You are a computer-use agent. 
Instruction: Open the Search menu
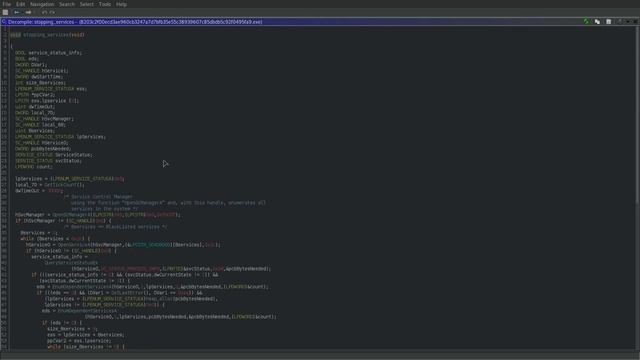(67, 4)
